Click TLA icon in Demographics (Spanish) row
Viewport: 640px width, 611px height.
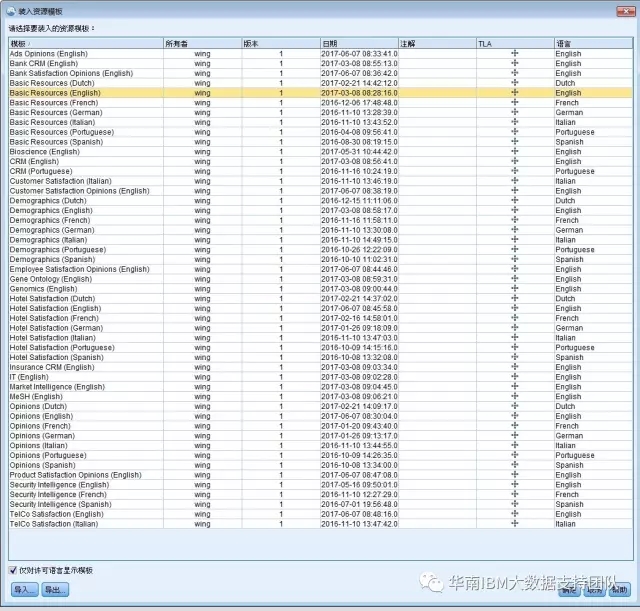[515, 259]
